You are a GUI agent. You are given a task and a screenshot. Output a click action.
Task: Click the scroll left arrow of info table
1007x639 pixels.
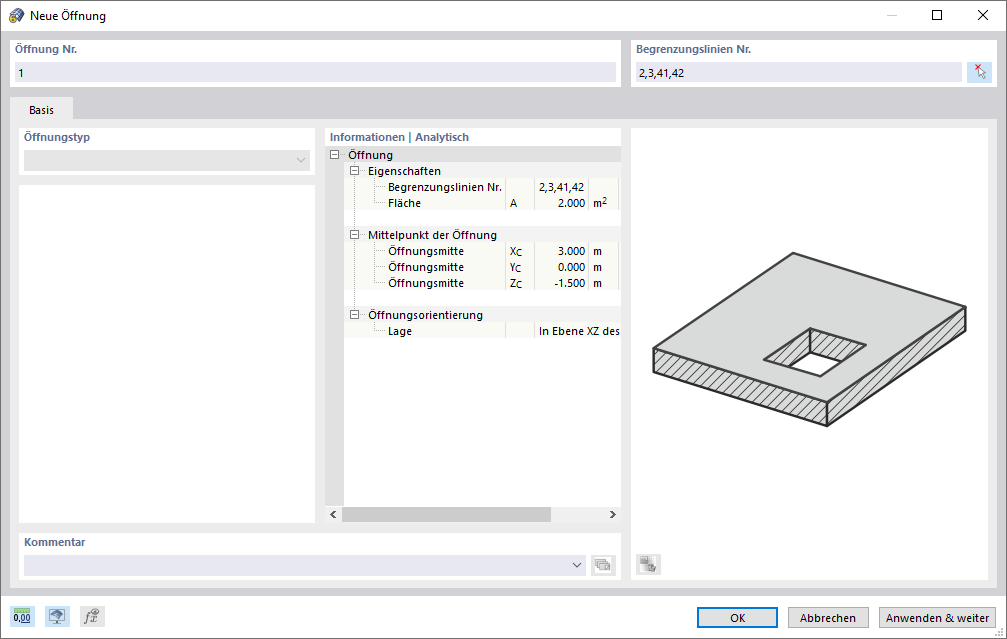point(333,514)
